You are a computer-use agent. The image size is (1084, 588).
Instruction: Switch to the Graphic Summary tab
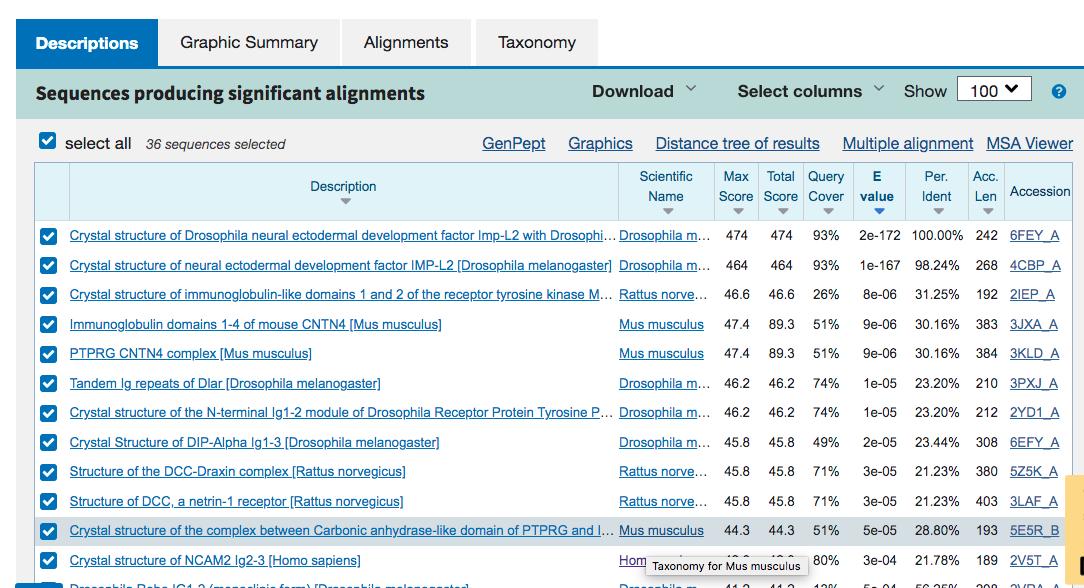pyautogui.click(x=249, y=43)
